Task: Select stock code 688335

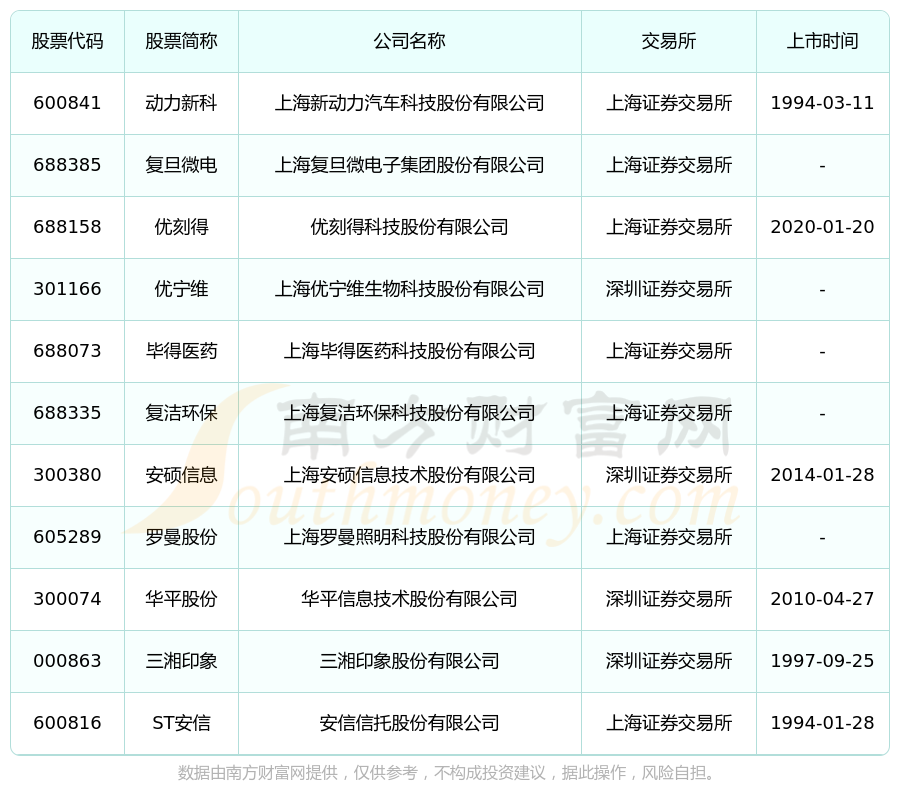Action: tap(67, 413)
